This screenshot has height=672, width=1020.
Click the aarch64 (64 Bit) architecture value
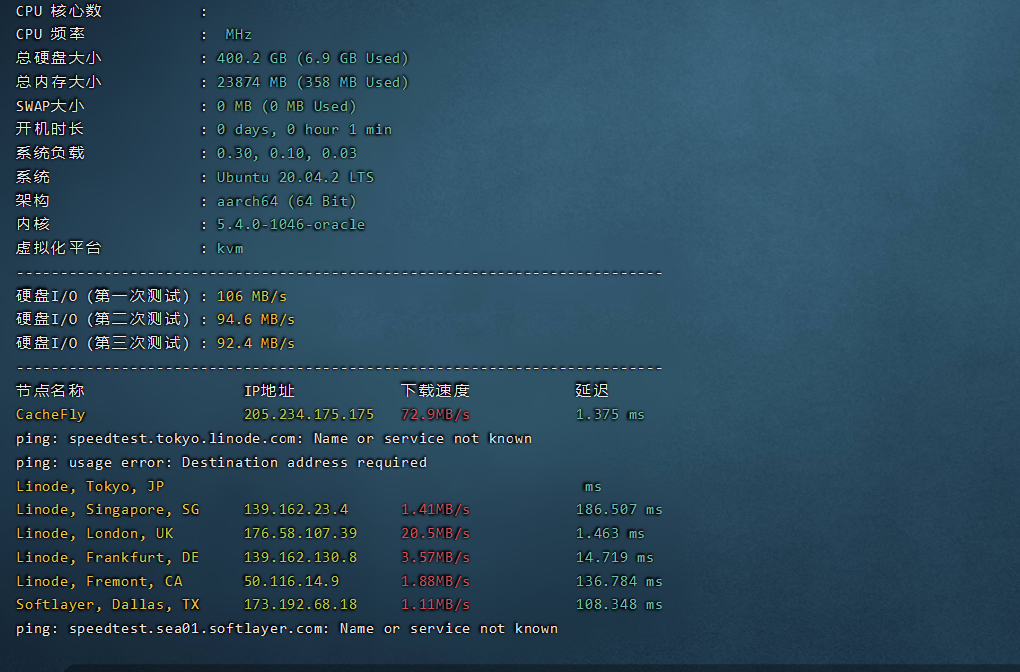coord(286,201)
